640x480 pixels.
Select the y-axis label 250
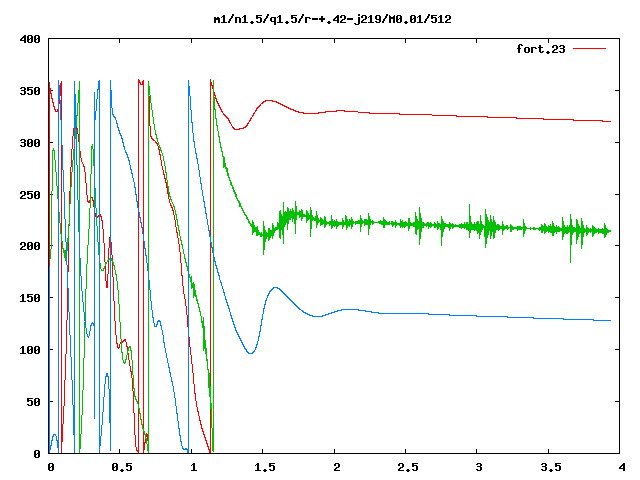[30, 195]
